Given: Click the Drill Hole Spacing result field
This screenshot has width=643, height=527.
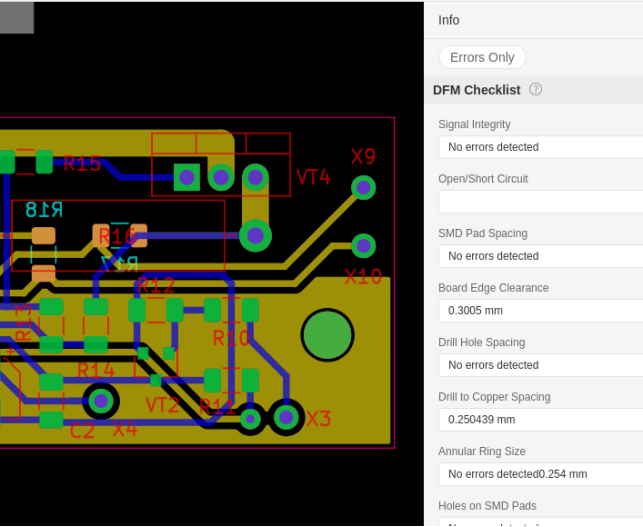Looking at the screenshot, I should (x=540, y=365).
